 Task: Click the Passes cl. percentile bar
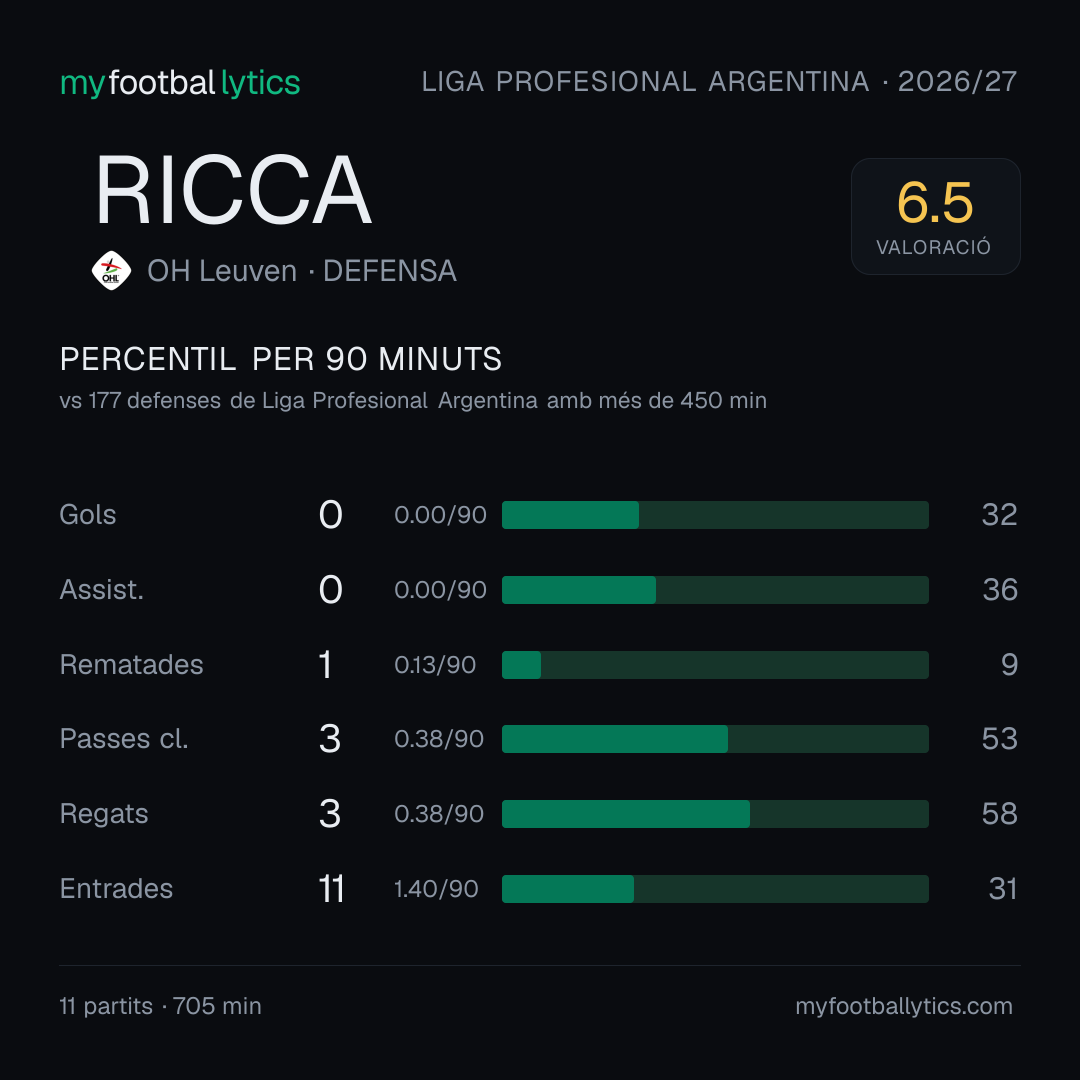[715, 739]
